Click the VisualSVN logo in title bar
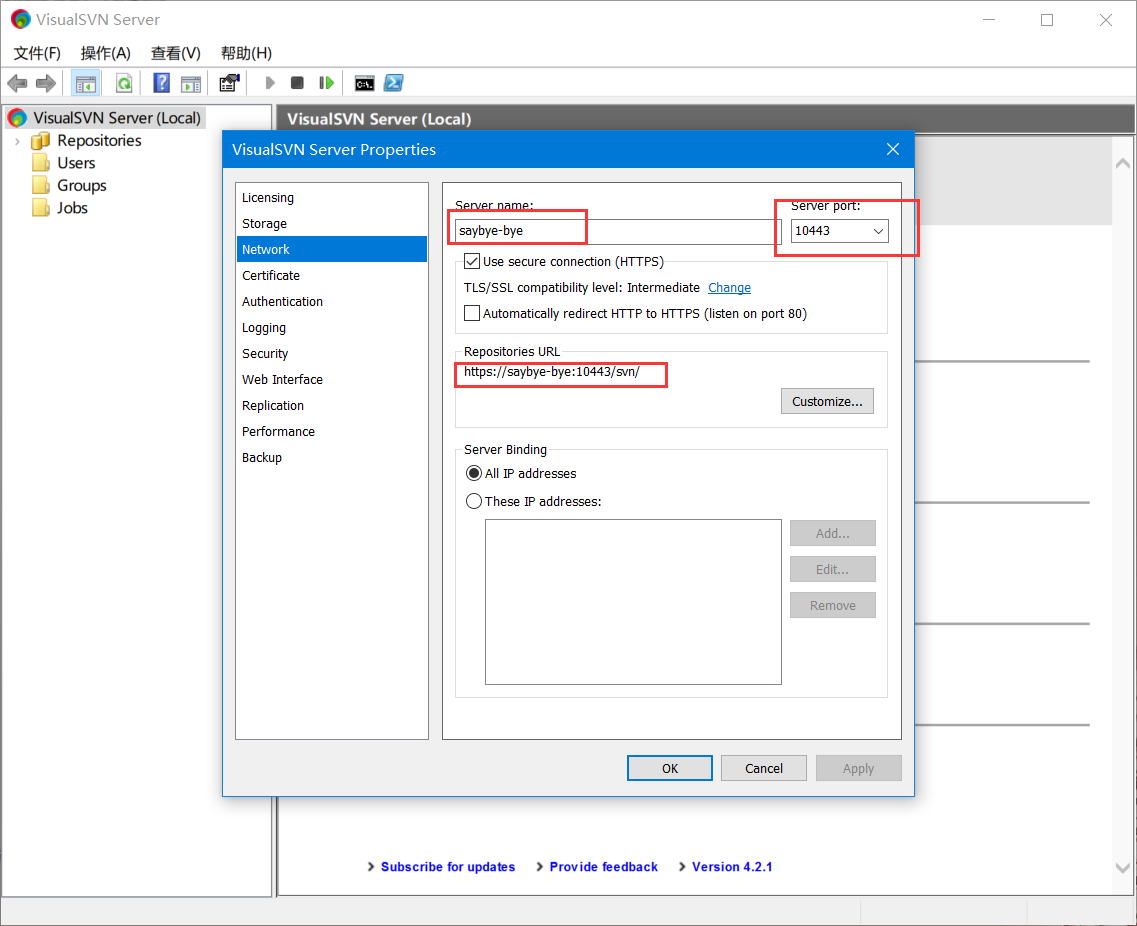 tap(20, 20)
